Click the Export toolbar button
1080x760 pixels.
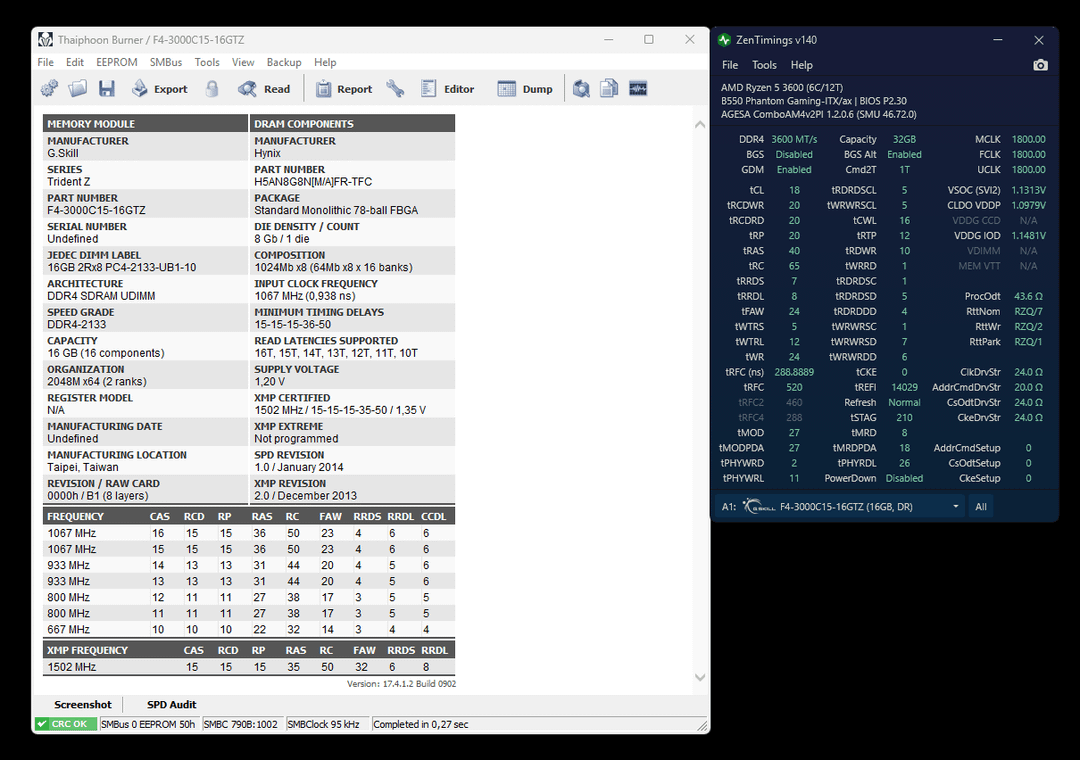(160, 89)
